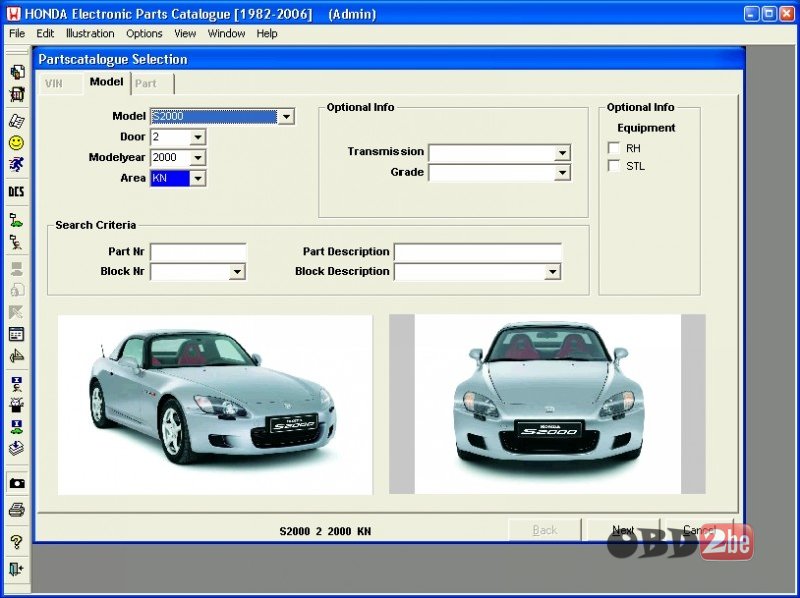Click the exit door icon
Image resolution: width=800 pixels, height=598 pixels.
pos(17,569)
